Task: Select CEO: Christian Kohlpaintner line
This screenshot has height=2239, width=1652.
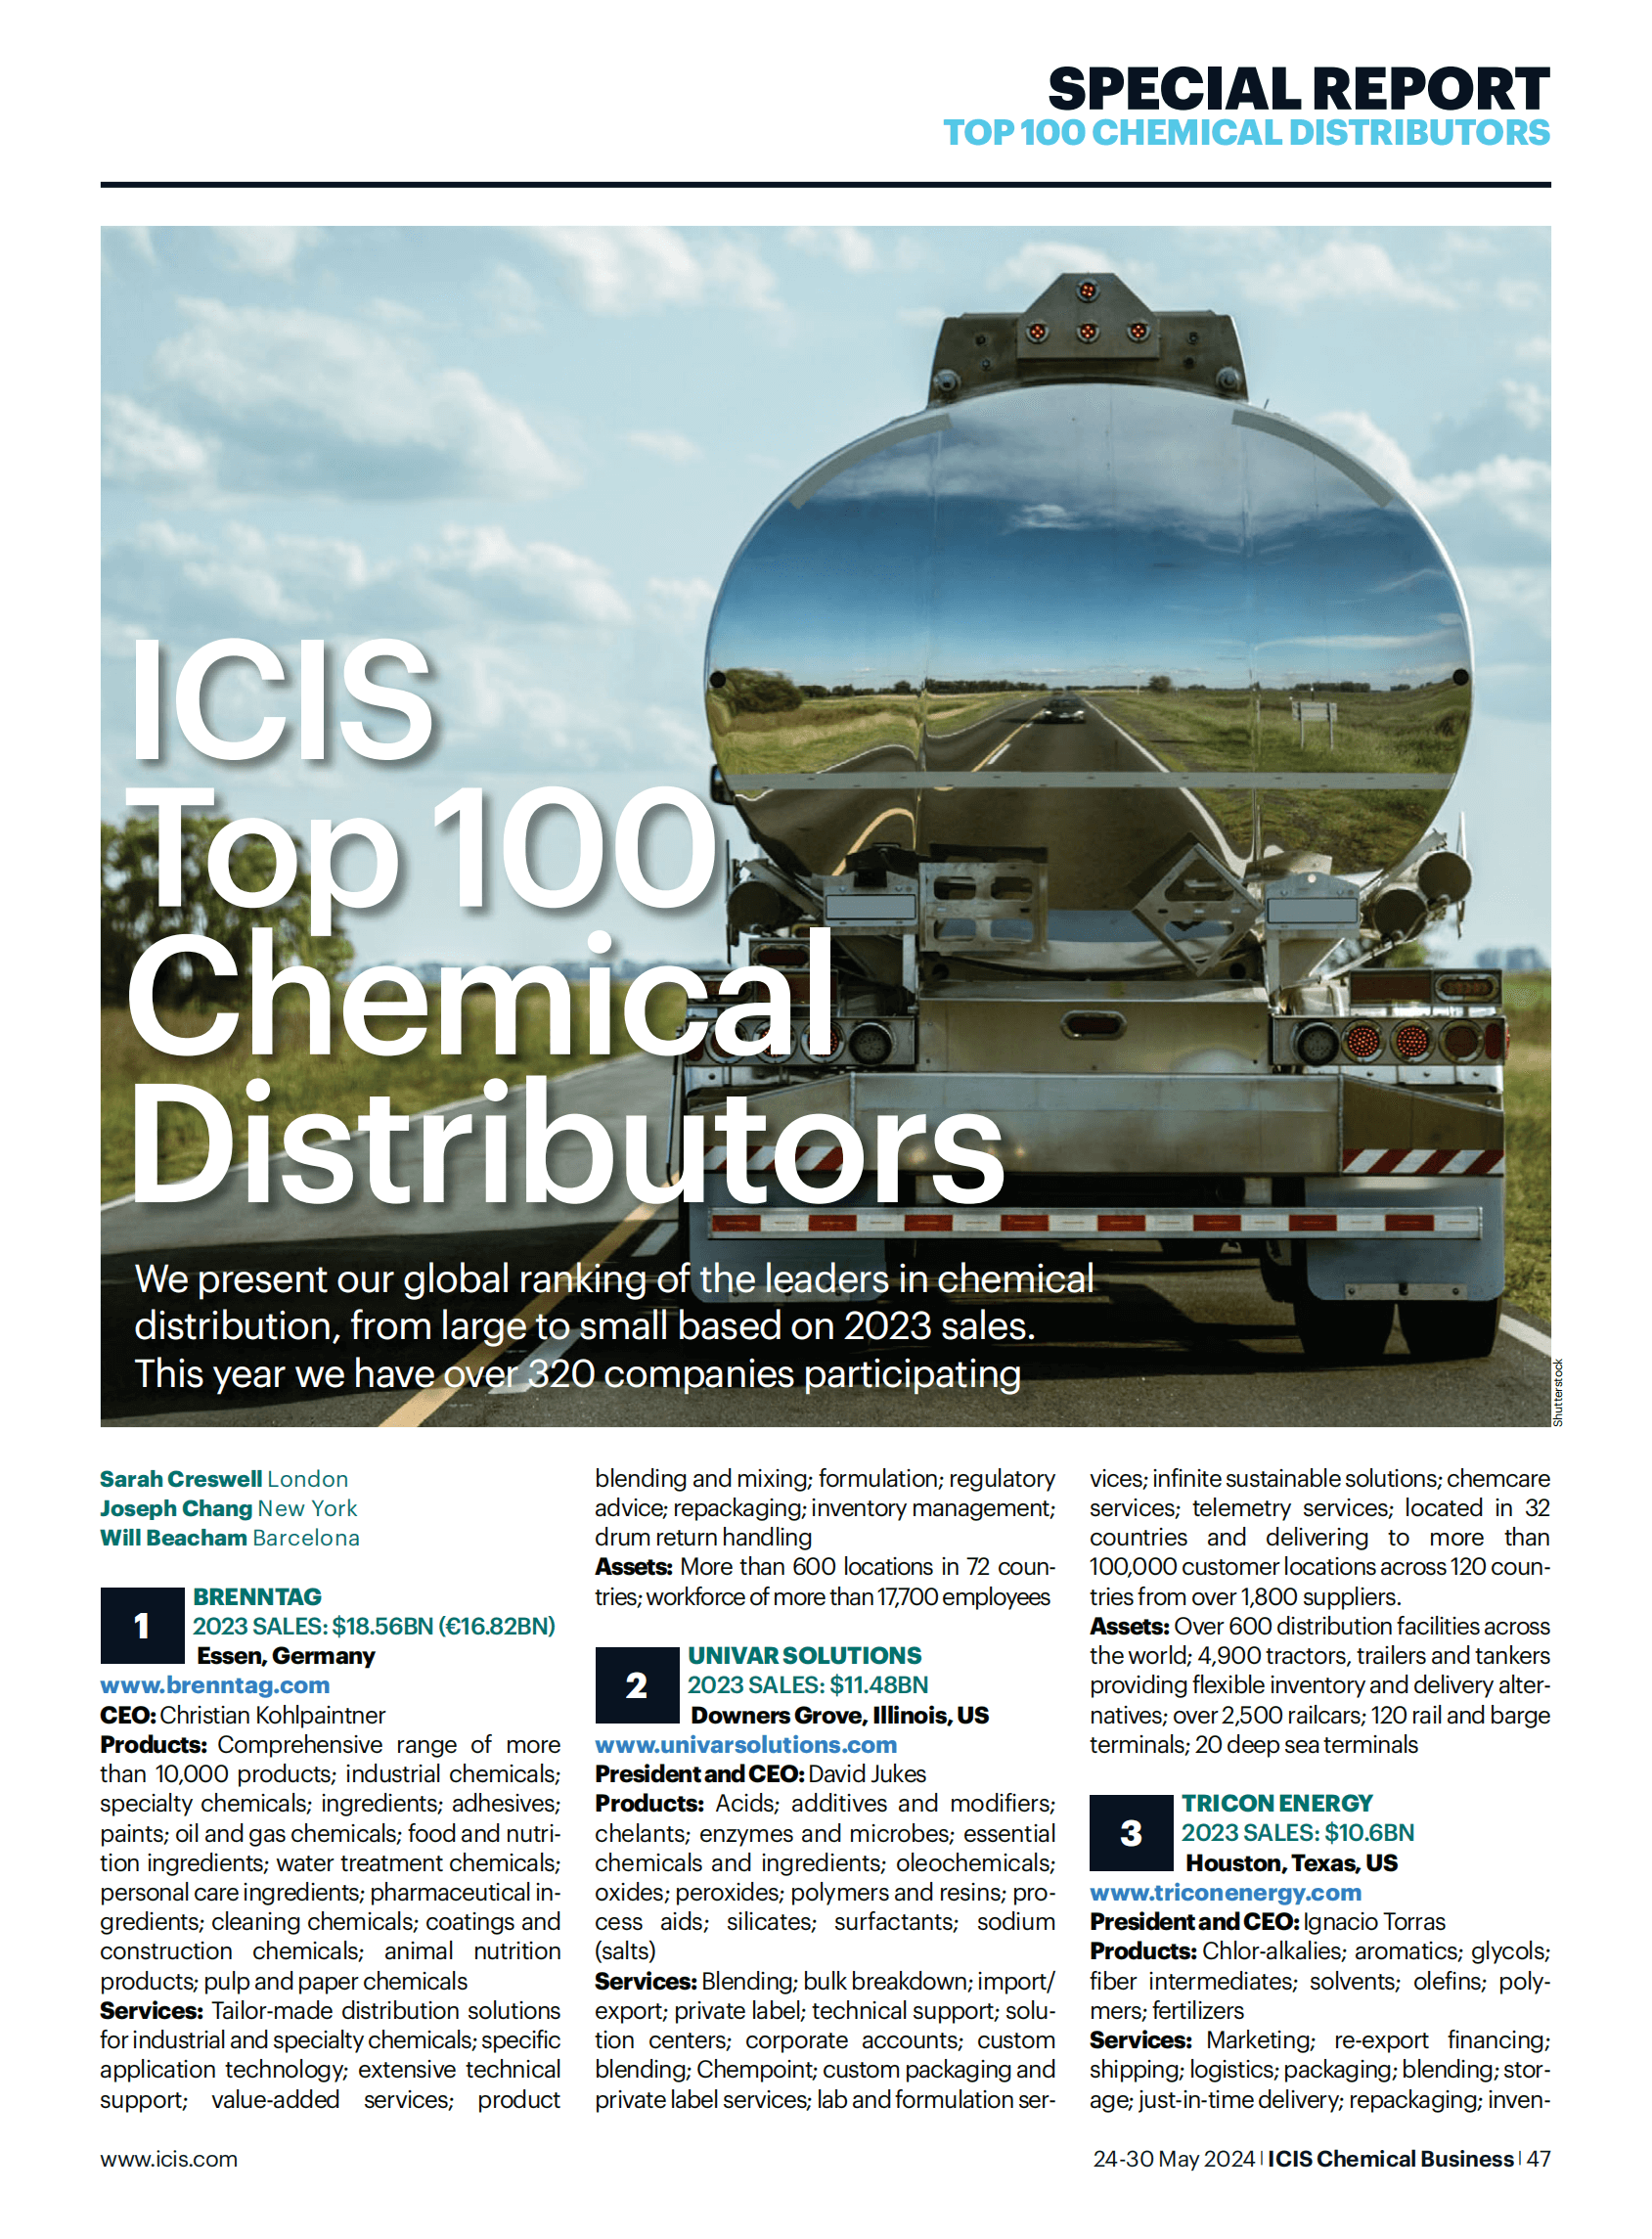Action: [x=243, y=1715]
